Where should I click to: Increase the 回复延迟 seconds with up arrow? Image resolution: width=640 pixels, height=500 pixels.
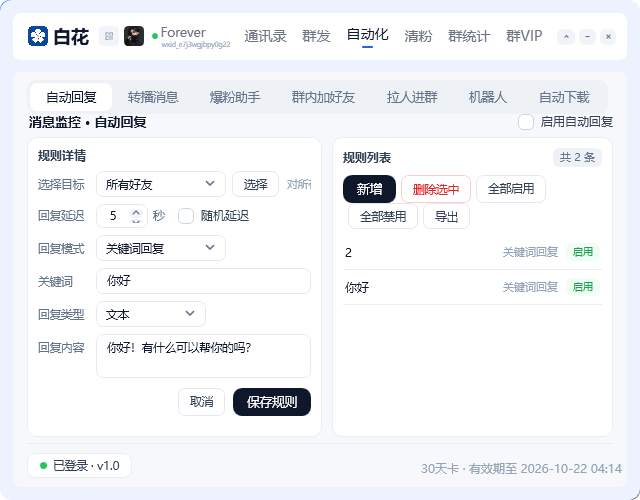(x=136, y=212)
